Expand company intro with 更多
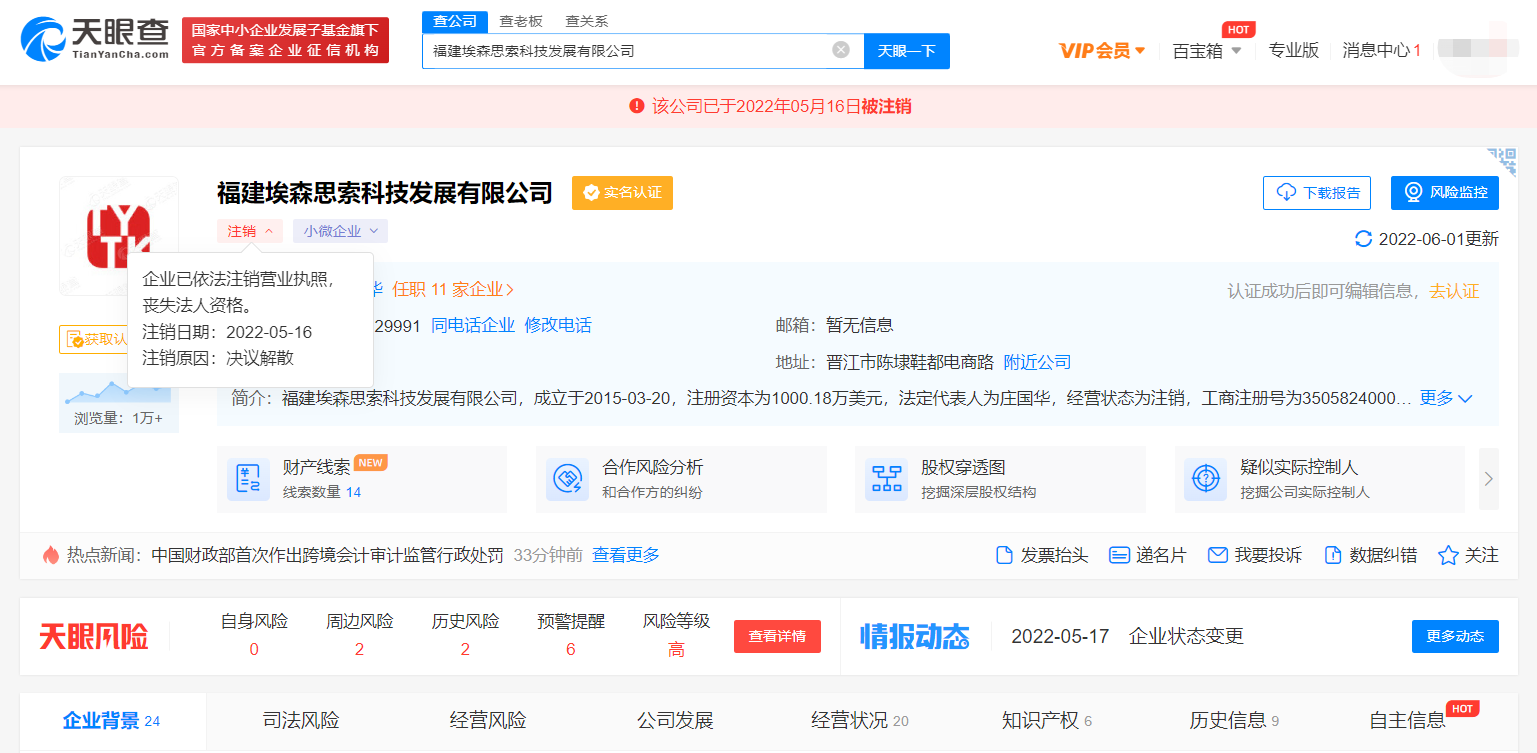The image size is (1537, 753). [1446, 398]
